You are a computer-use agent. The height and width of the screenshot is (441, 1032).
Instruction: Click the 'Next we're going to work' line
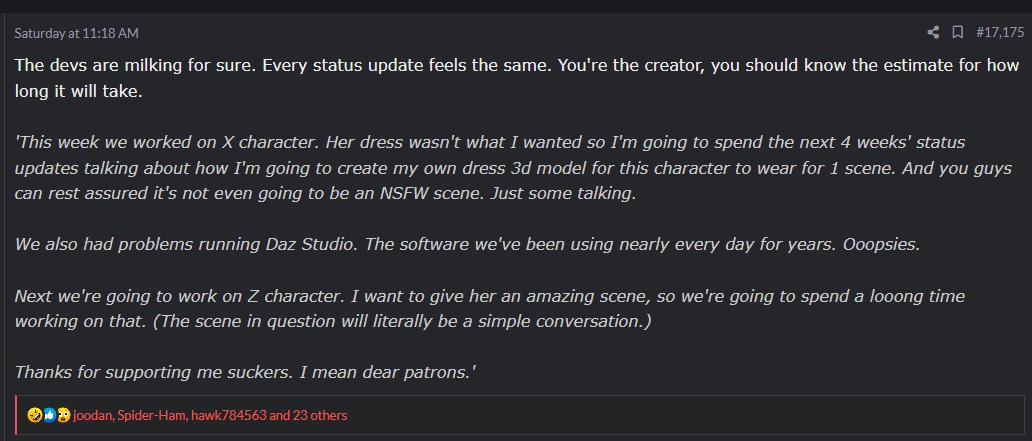[x=490, y=296]
